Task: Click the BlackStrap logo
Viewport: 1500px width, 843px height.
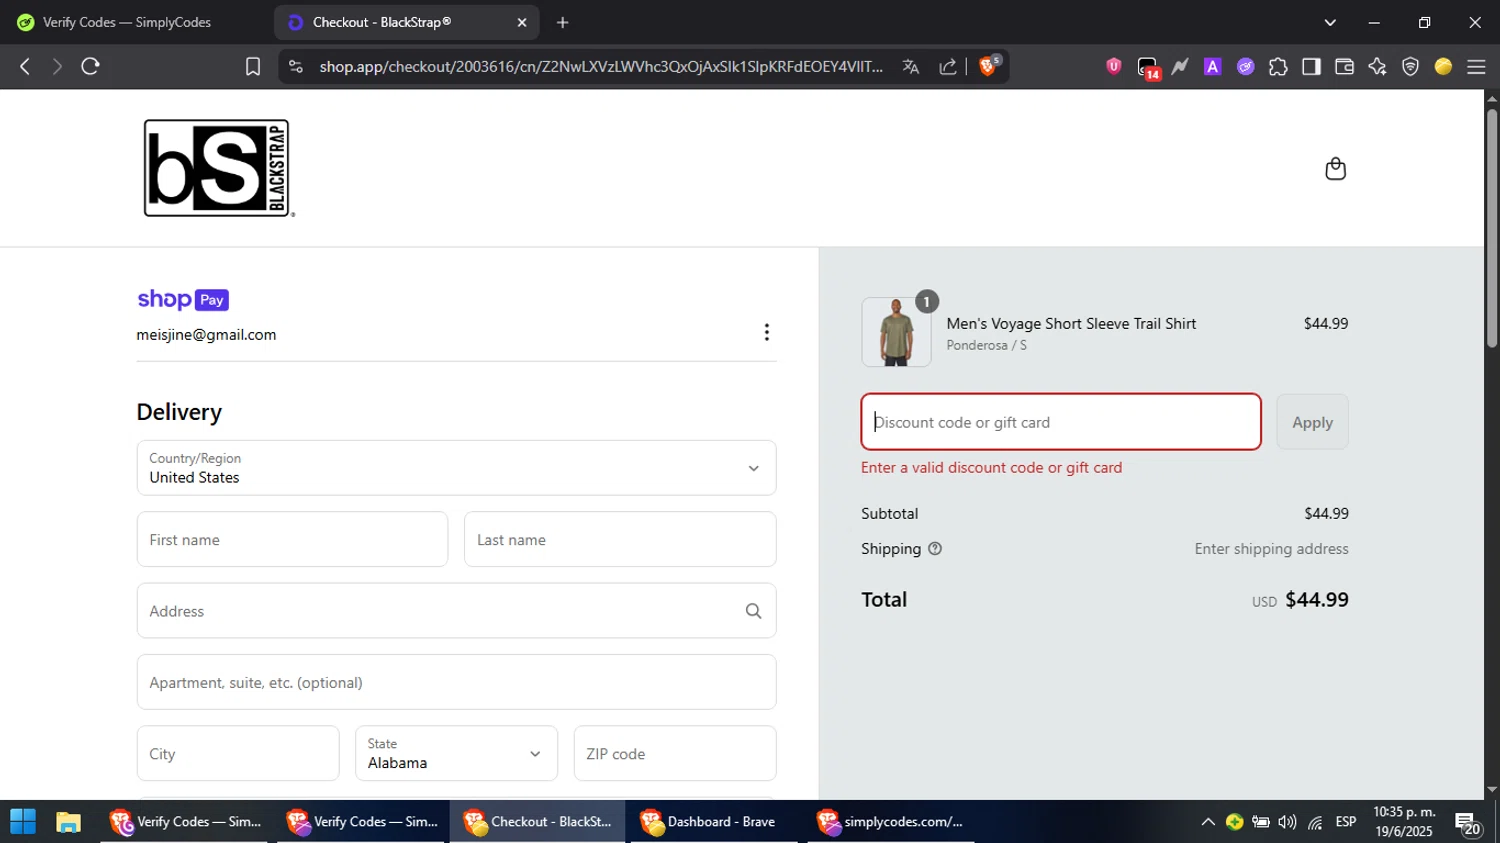Action: [219, 168]
